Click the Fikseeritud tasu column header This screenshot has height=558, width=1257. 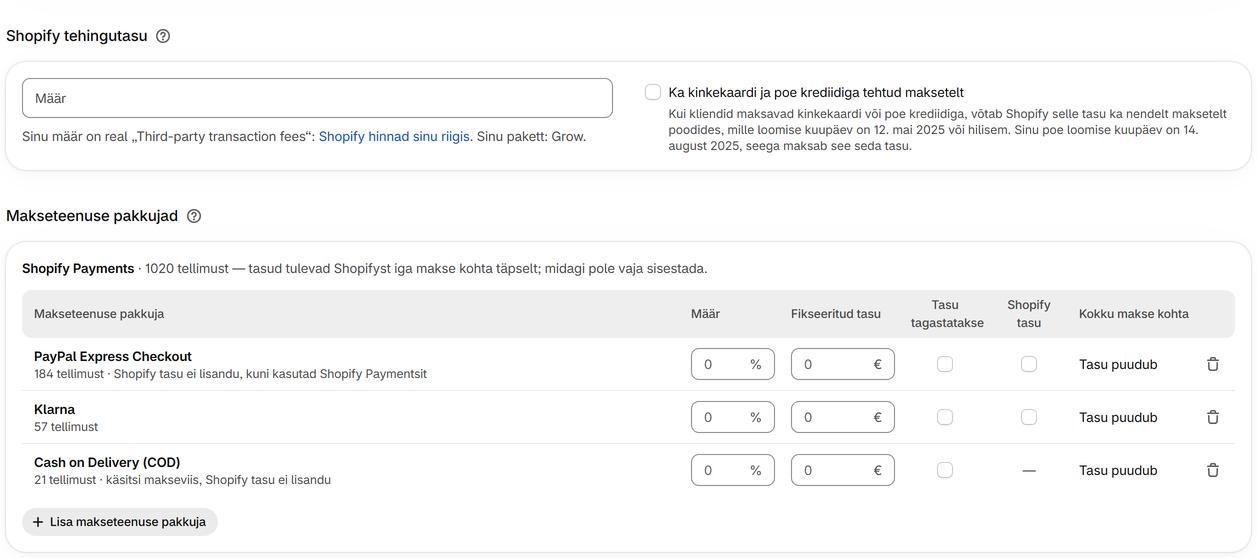[836, 314]
